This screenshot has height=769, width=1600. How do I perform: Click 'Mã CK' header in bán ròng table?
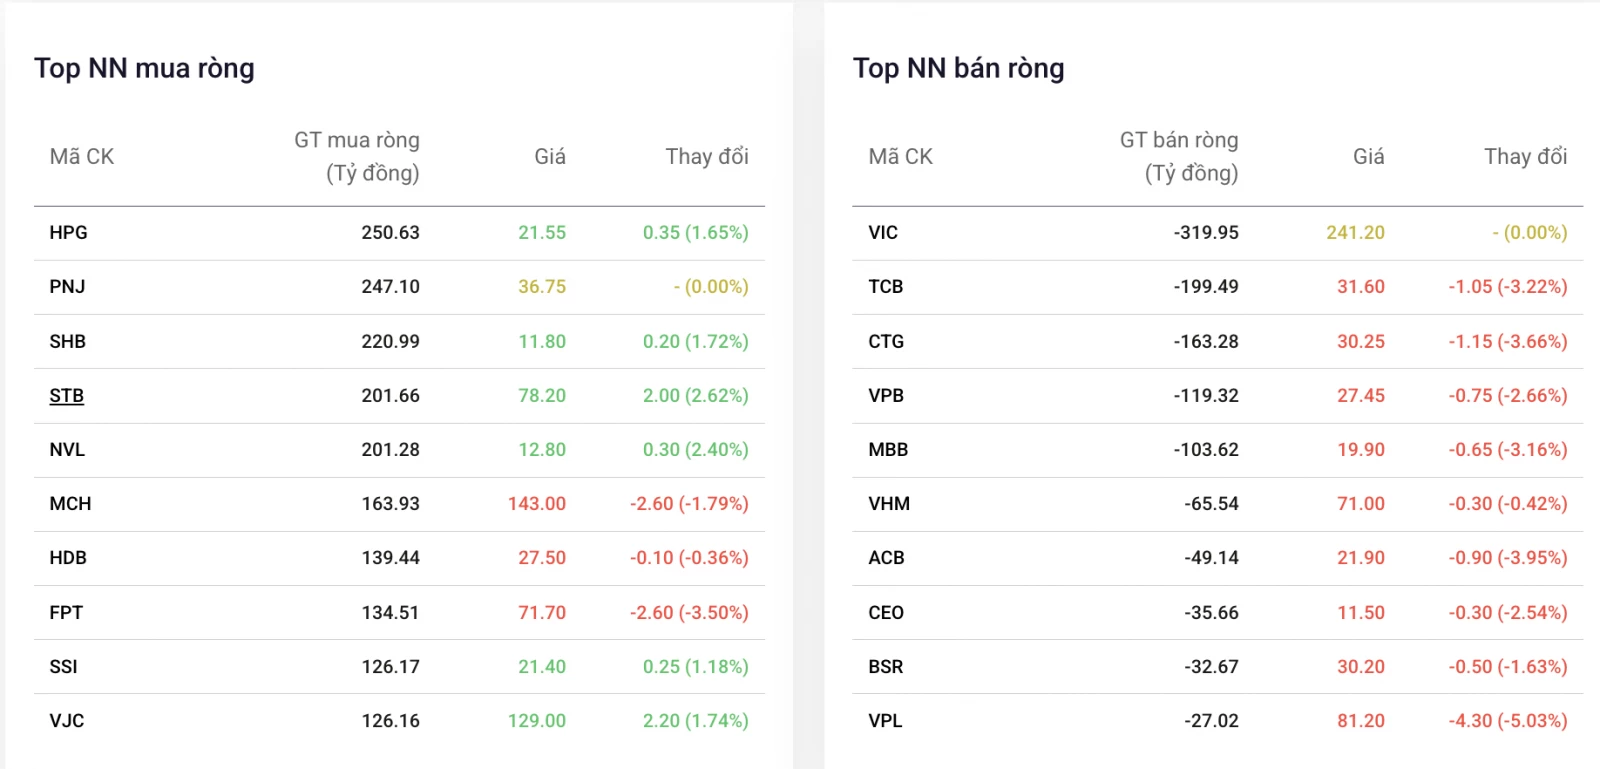tap(900, 157)
